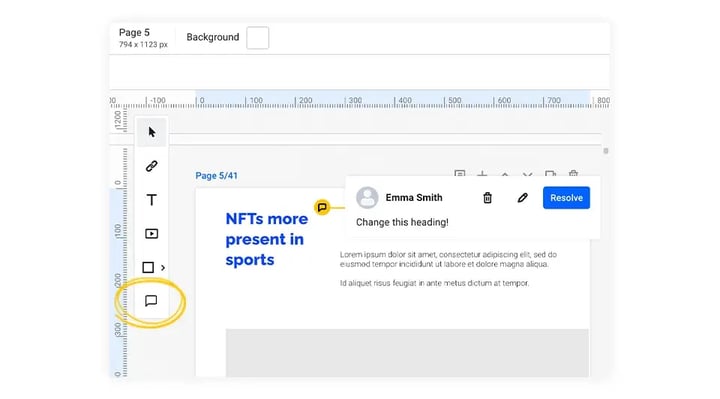Click the move page down arrow icon
Viewport: 720px width, 399px height.
(527, 174)
